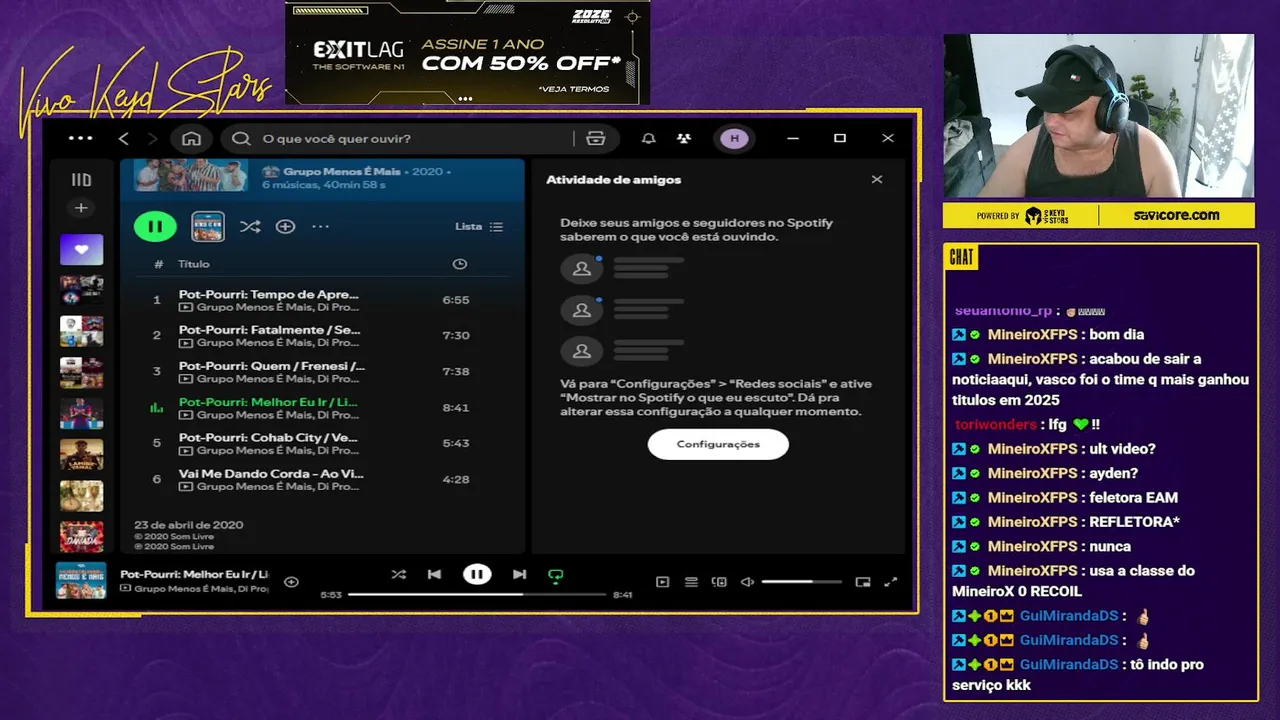Image resolution: width=1280 pixels, height=720 pixels.
Task: Open ExitLag "Assine 1 ano" ad banner
Action: (x=467, y=53)
